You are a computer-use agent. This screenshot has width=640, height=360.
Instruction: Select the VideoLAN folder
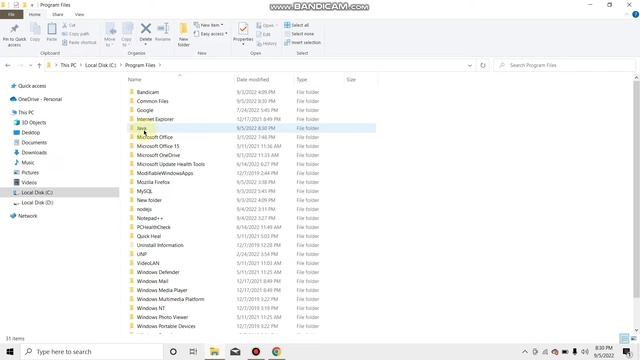148,263
